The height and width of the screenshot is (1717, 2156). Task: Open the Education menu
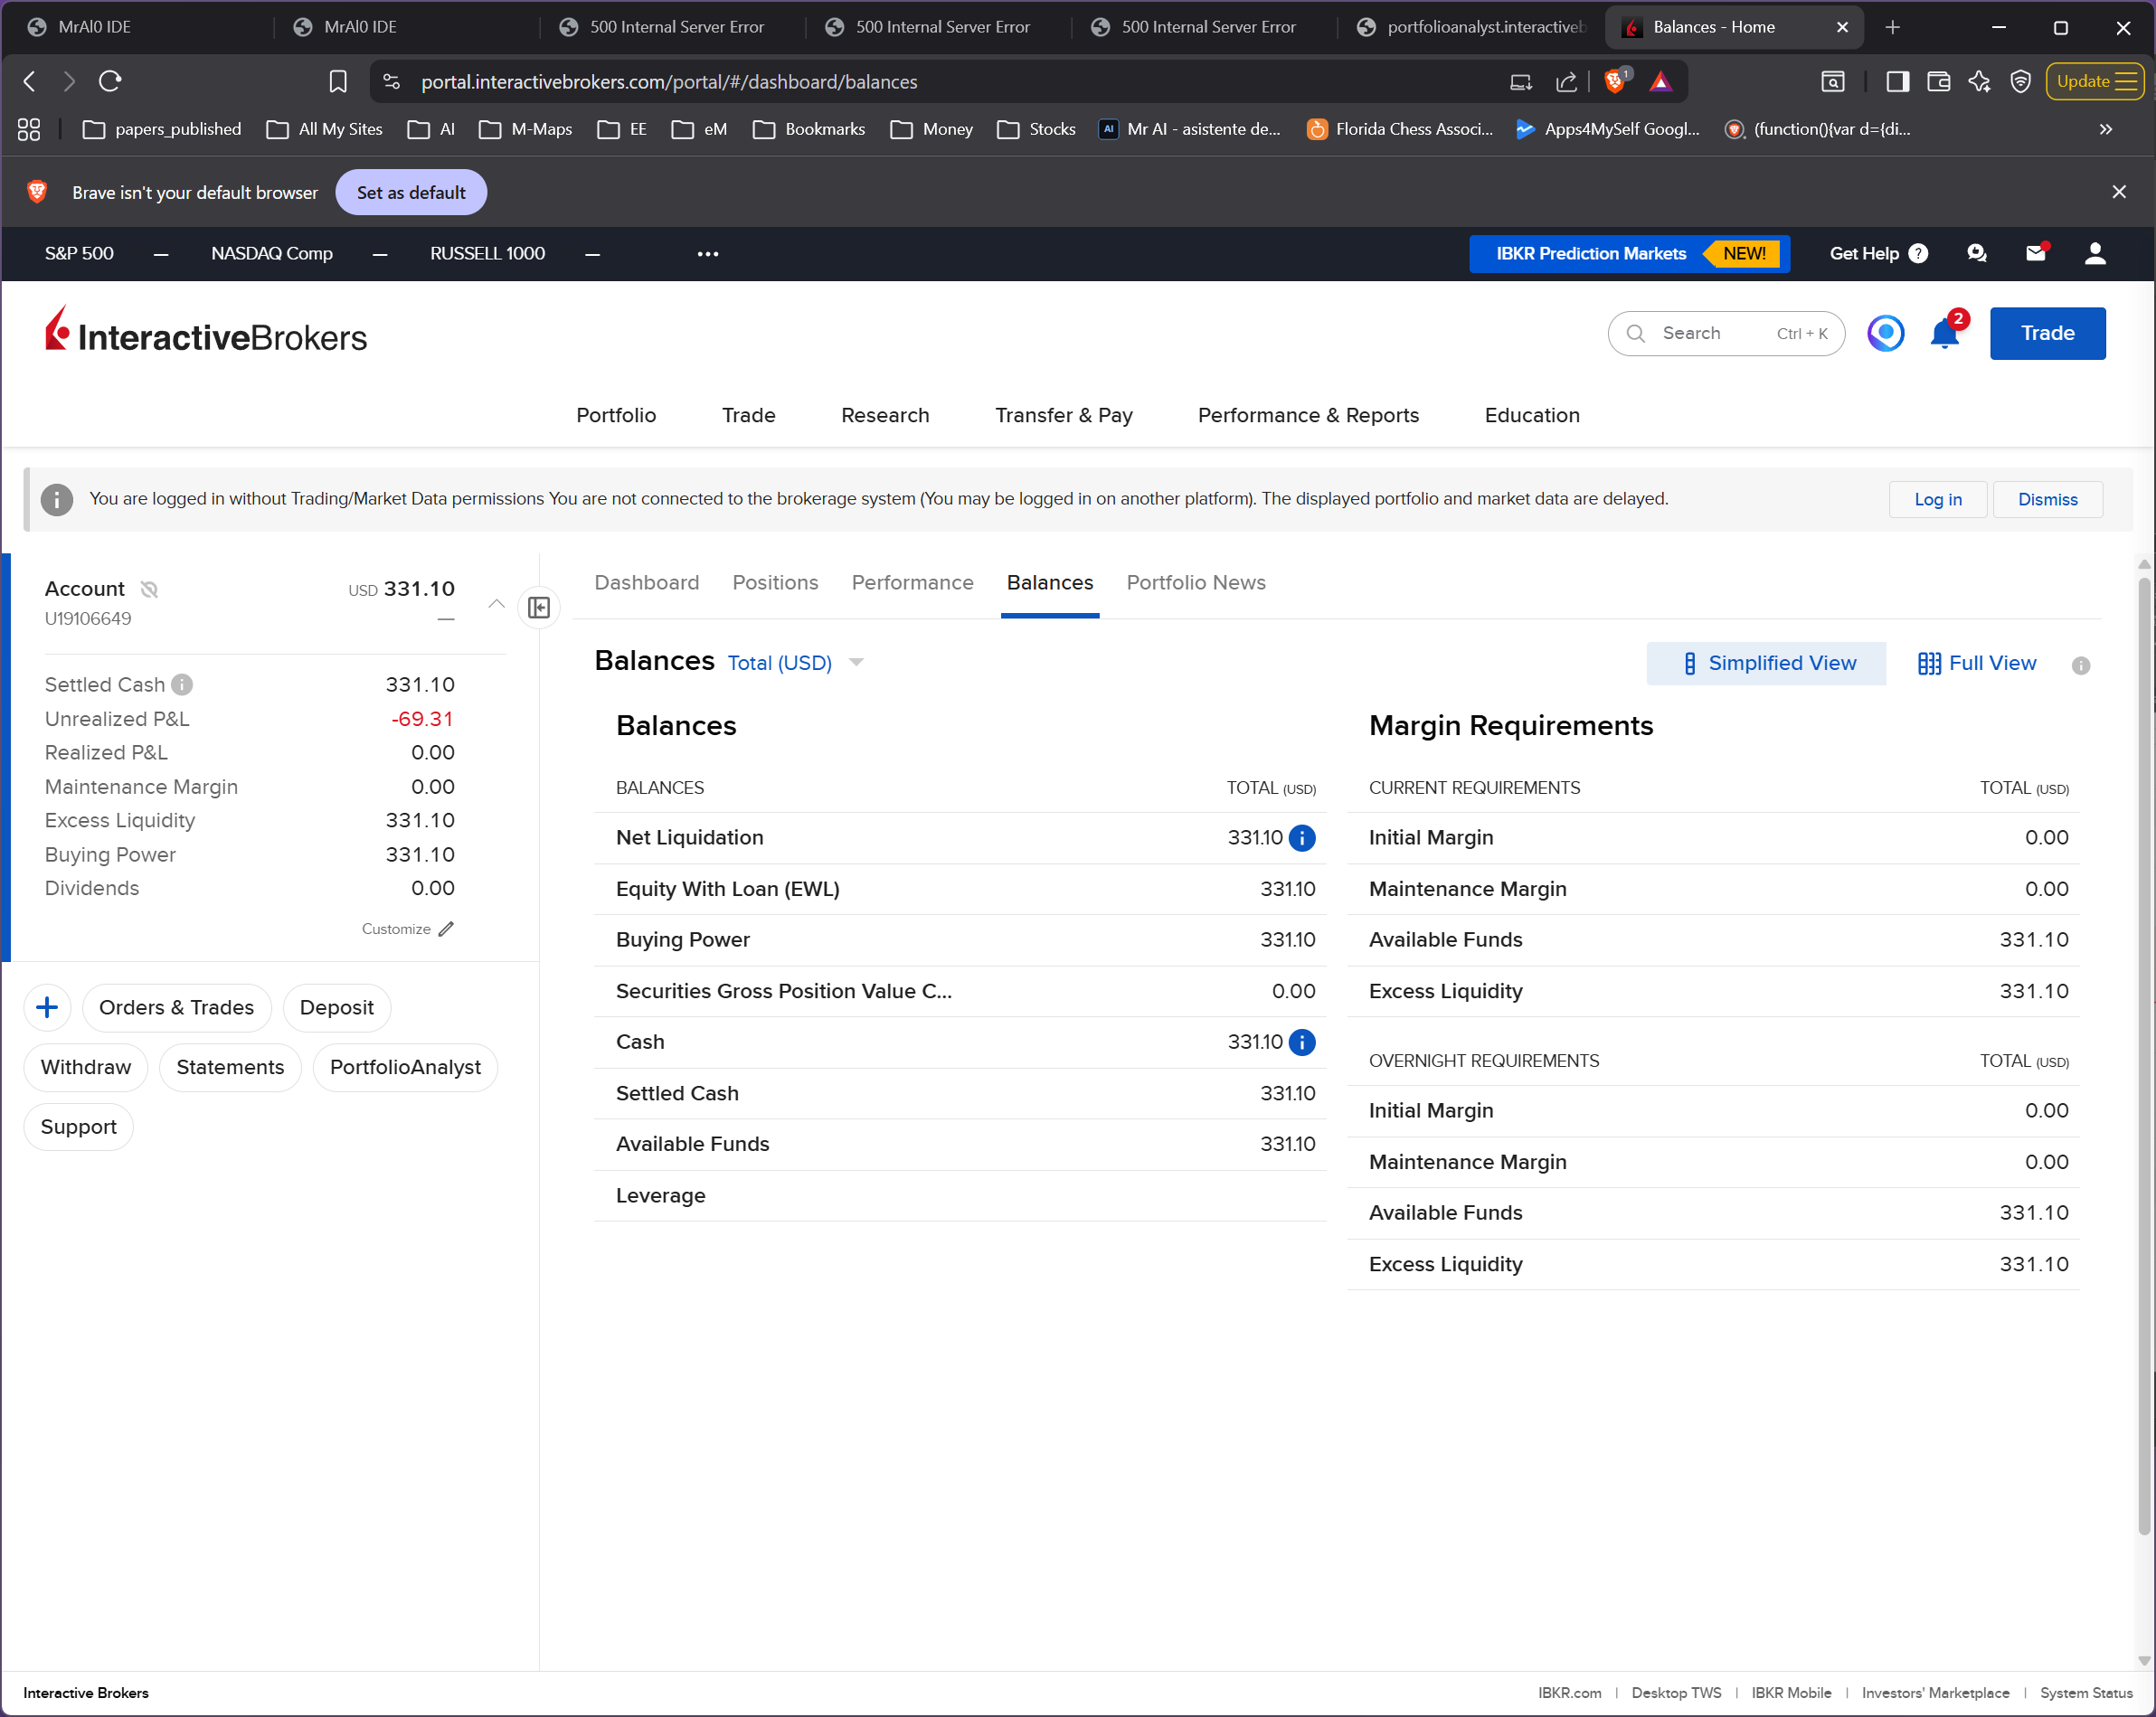click(x=1532, y=415)
